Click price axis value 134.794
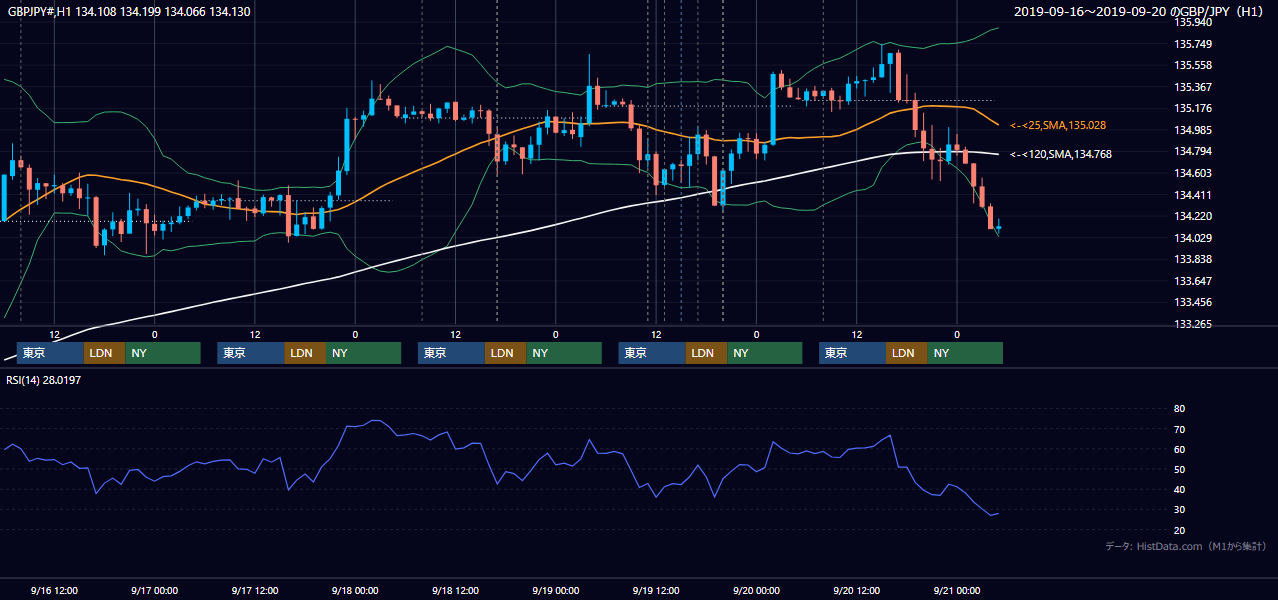 pos(1193,151)
